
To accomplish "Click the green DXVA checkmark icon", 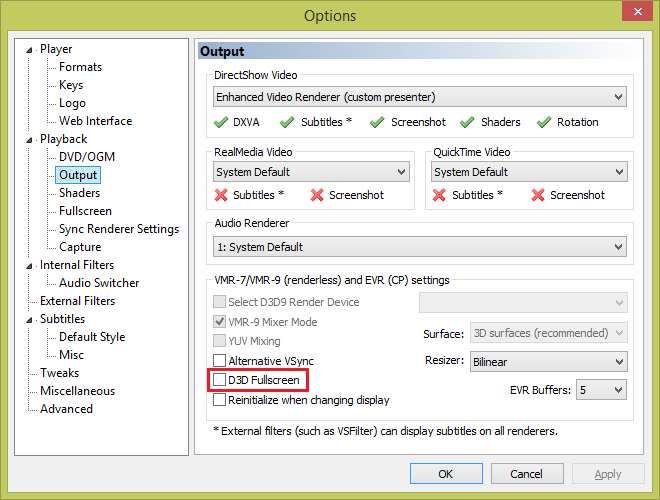I will point(222,122).
